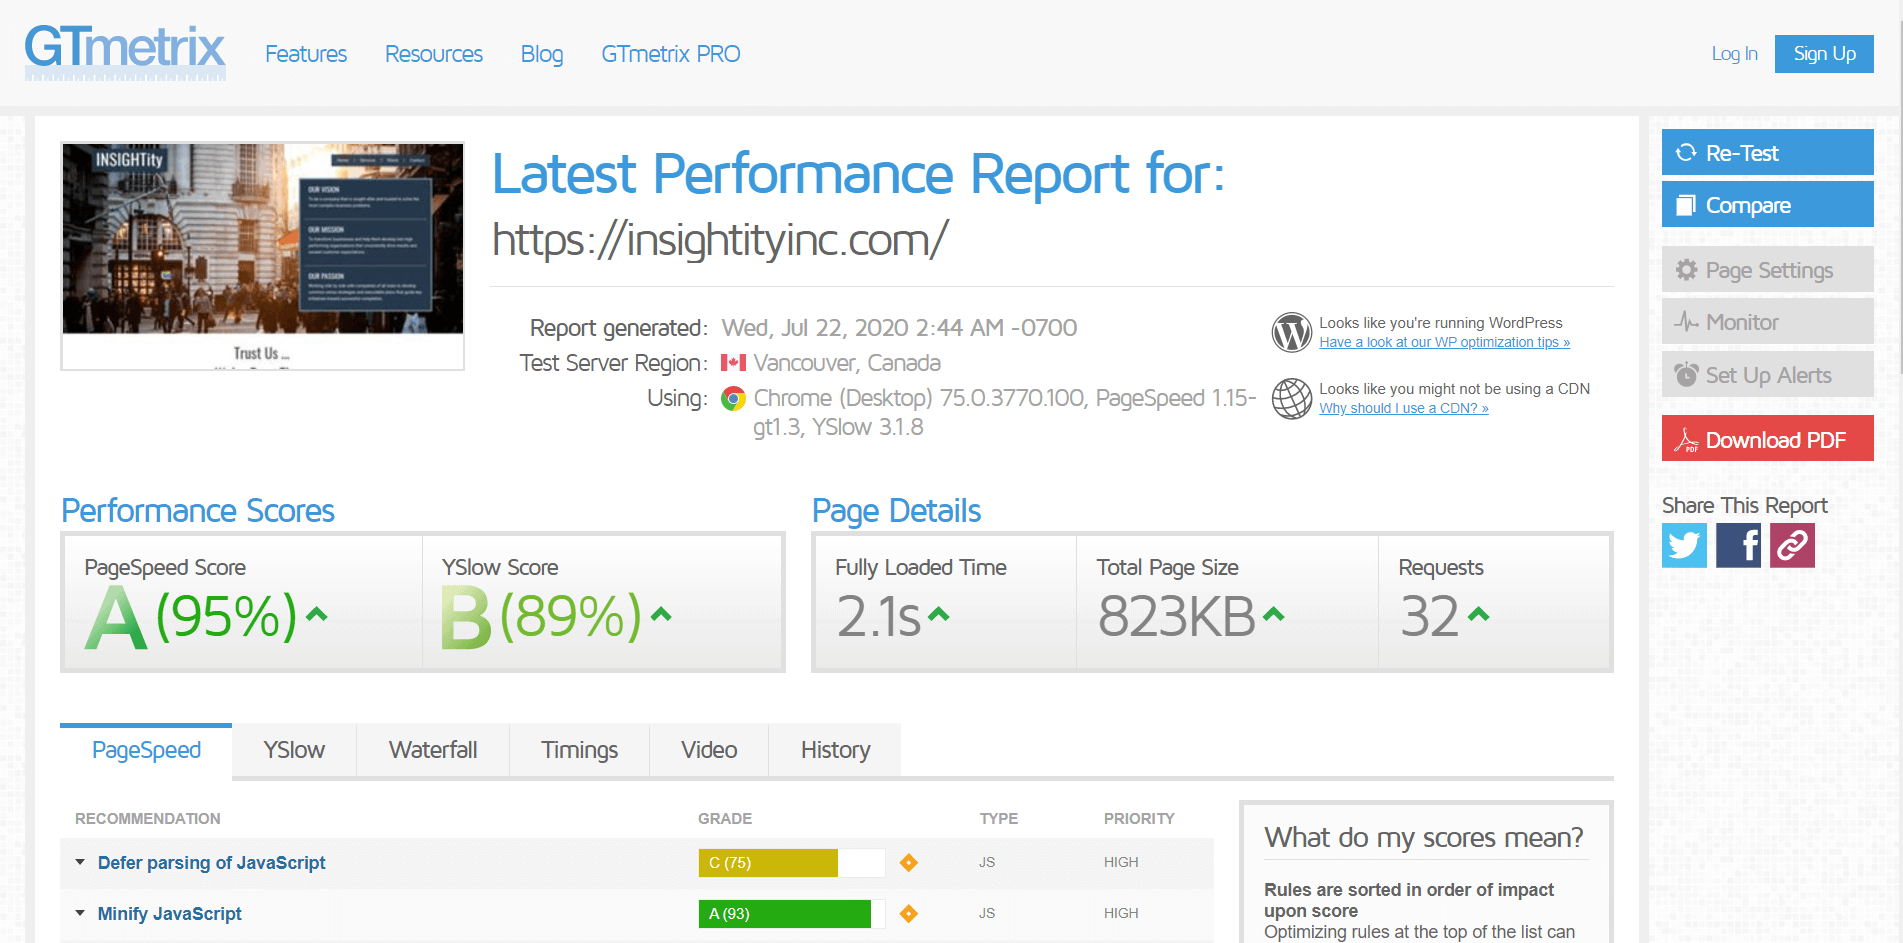Screen dimensions: 1903x943
Task: Click the GTmetrix logo
Action: [125, 52]
